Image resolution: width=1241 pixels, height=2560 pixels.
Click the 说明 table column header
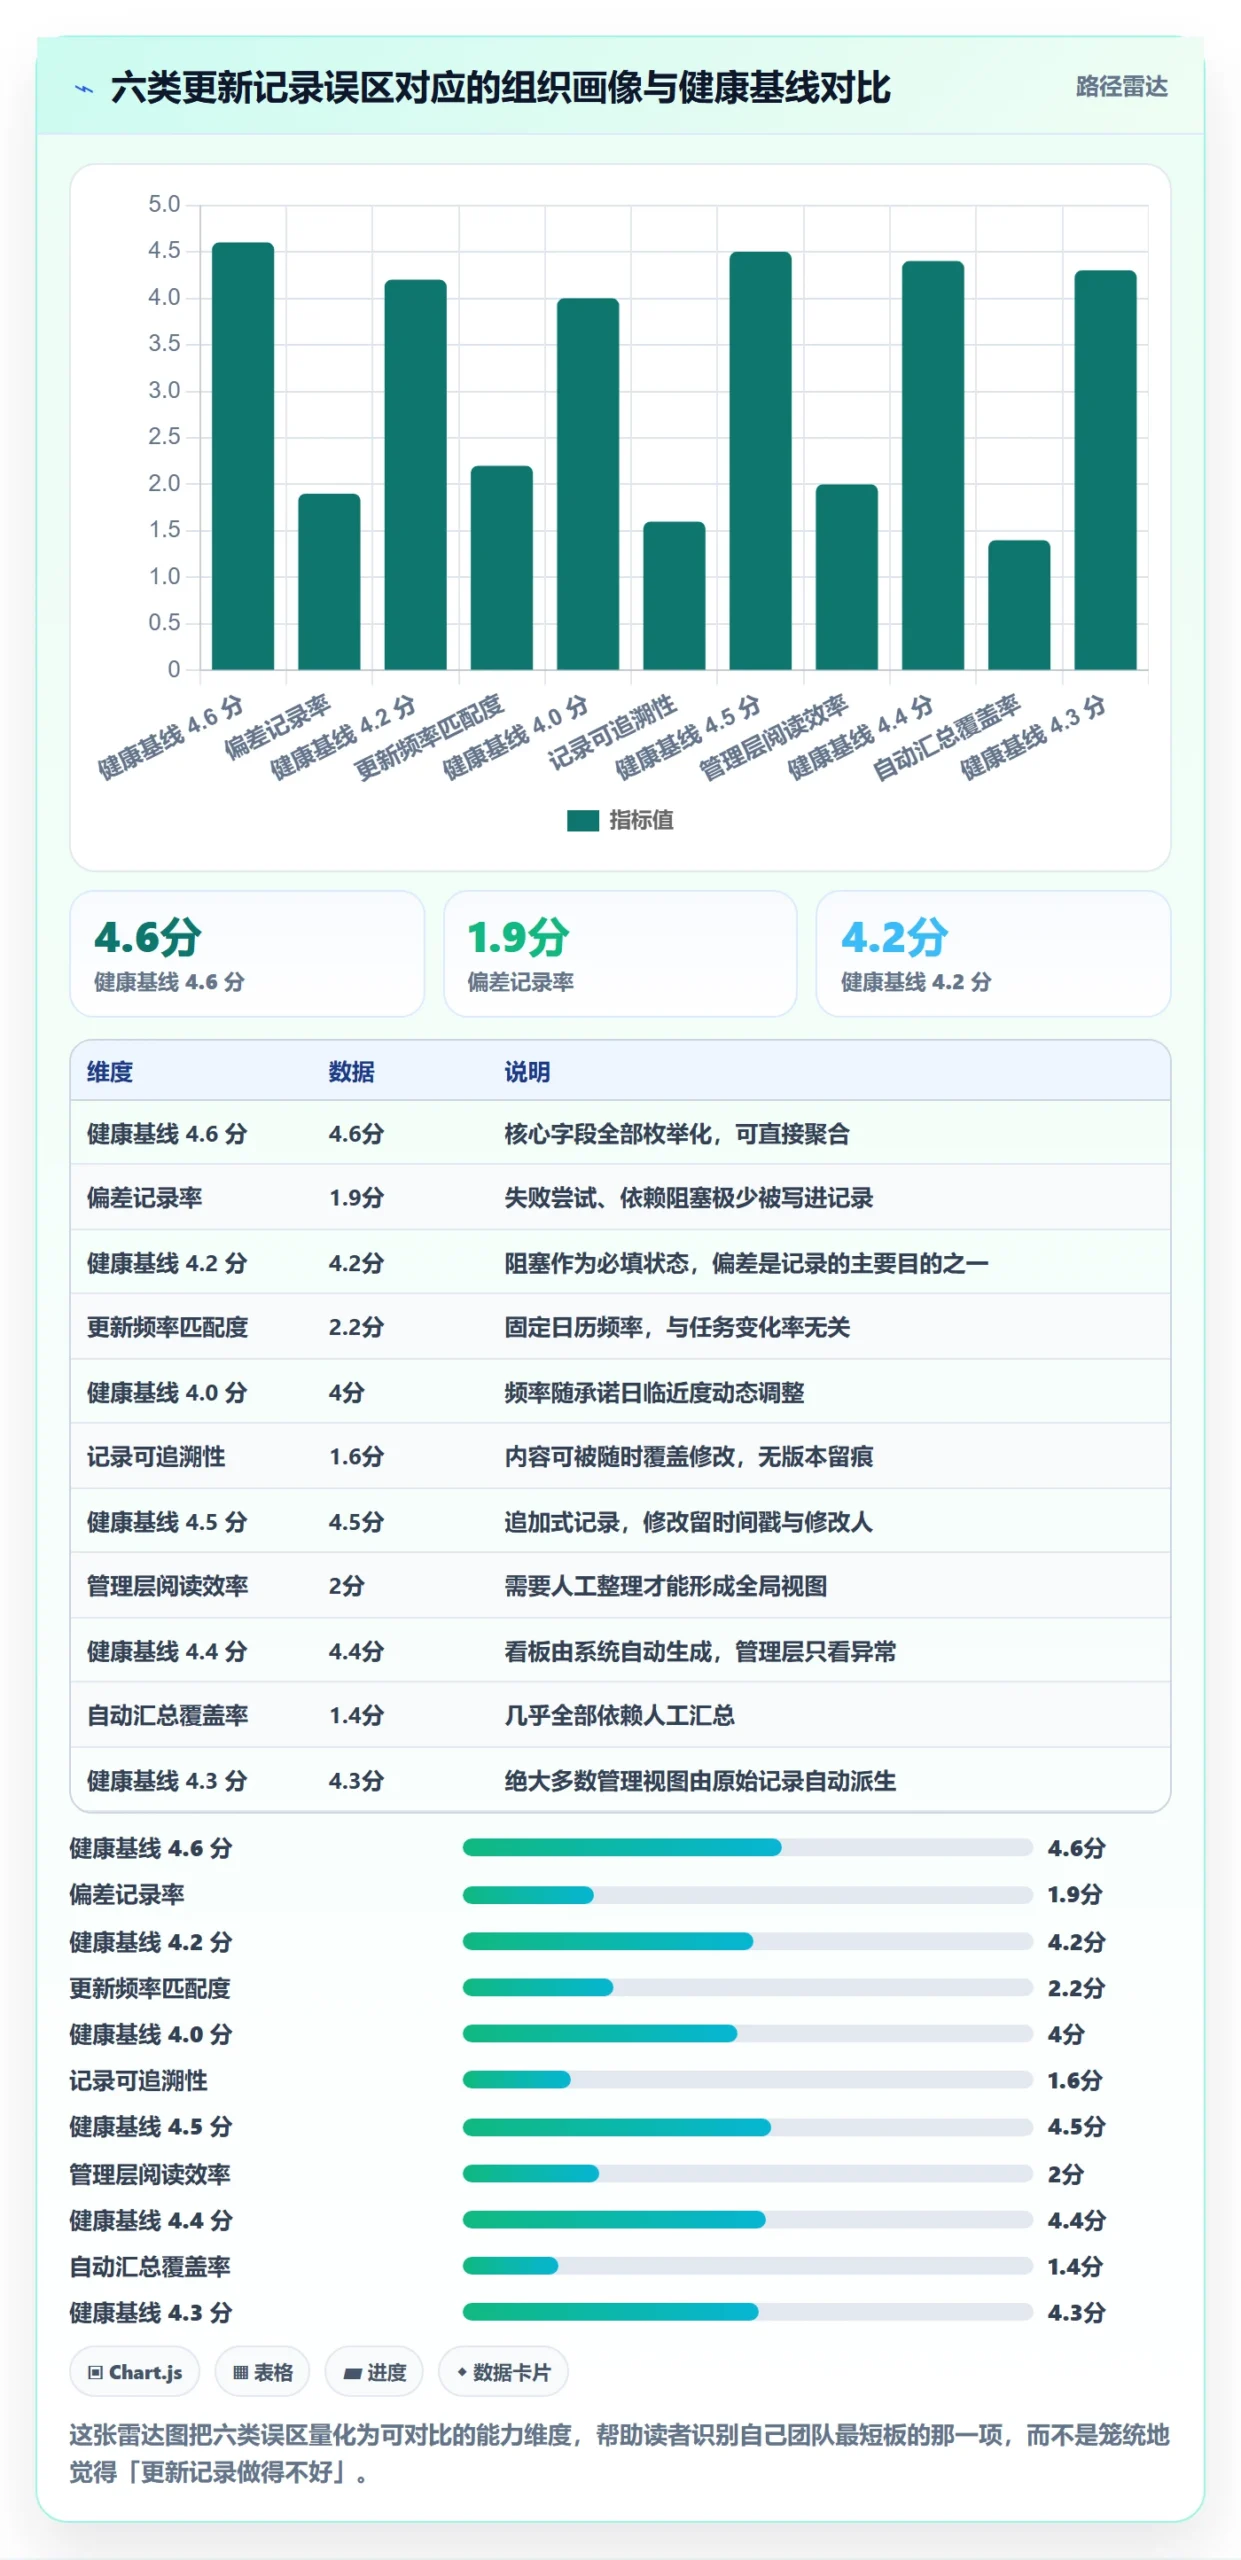[x=527, y=1072]
